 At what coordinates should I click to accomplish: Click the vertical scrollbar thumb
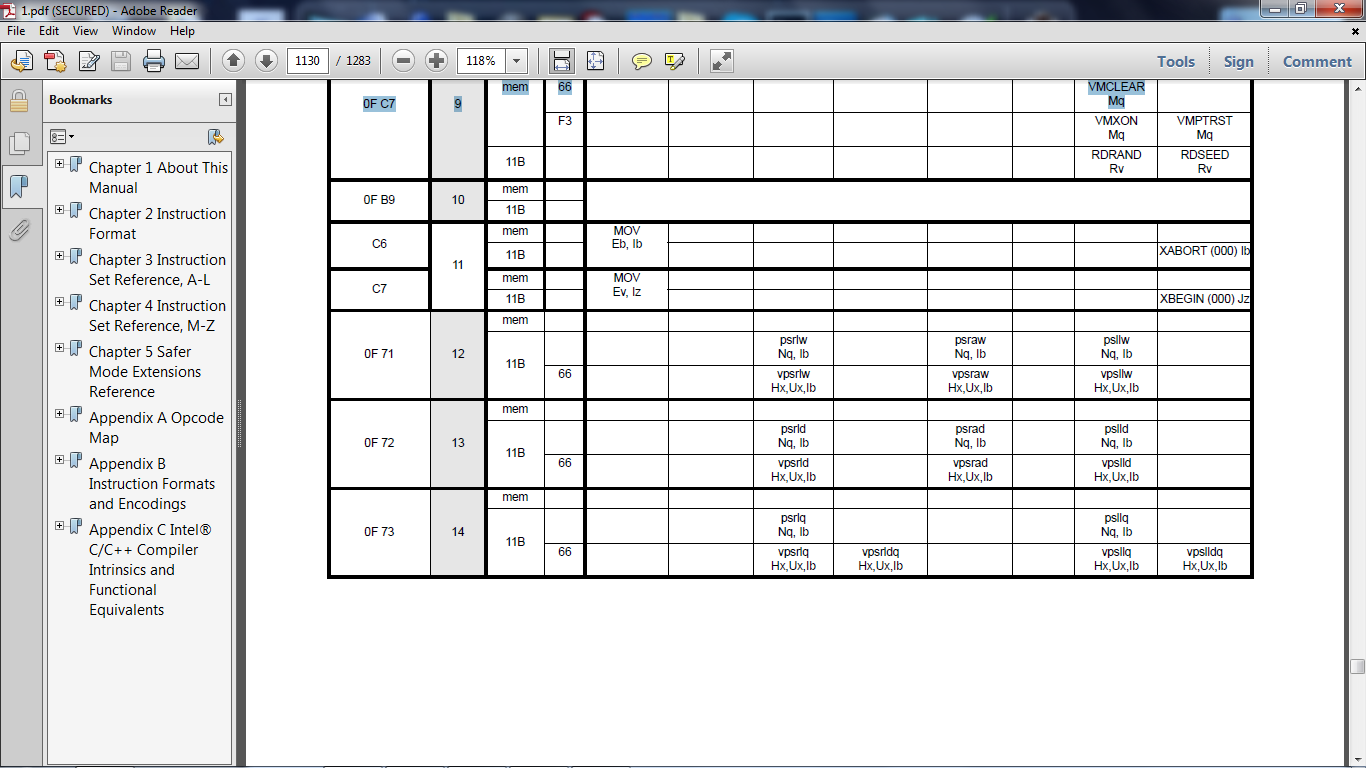click(1357, 667)
